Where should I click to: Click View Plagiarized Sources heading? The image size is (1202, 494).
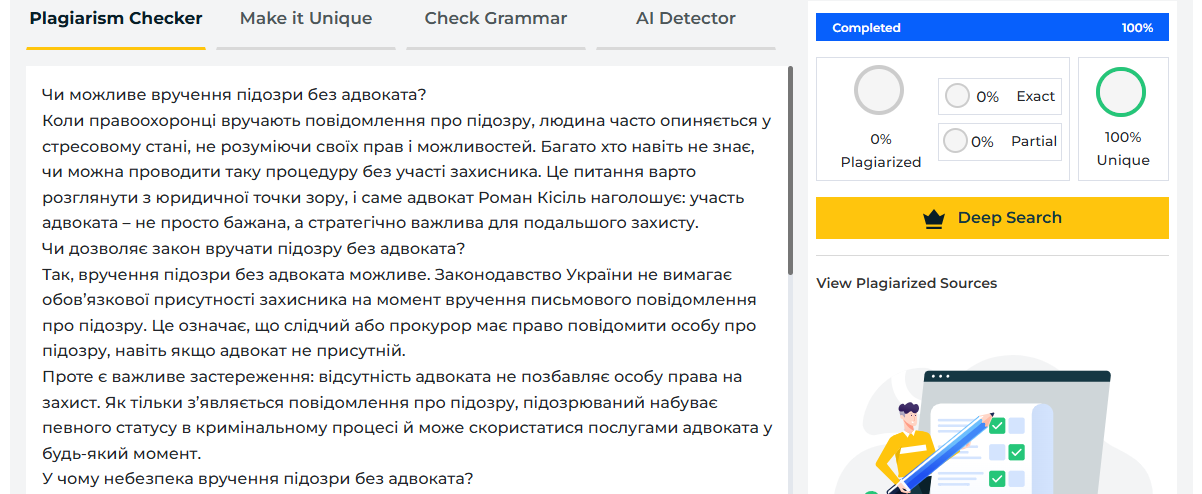click(x=906, y=283)
